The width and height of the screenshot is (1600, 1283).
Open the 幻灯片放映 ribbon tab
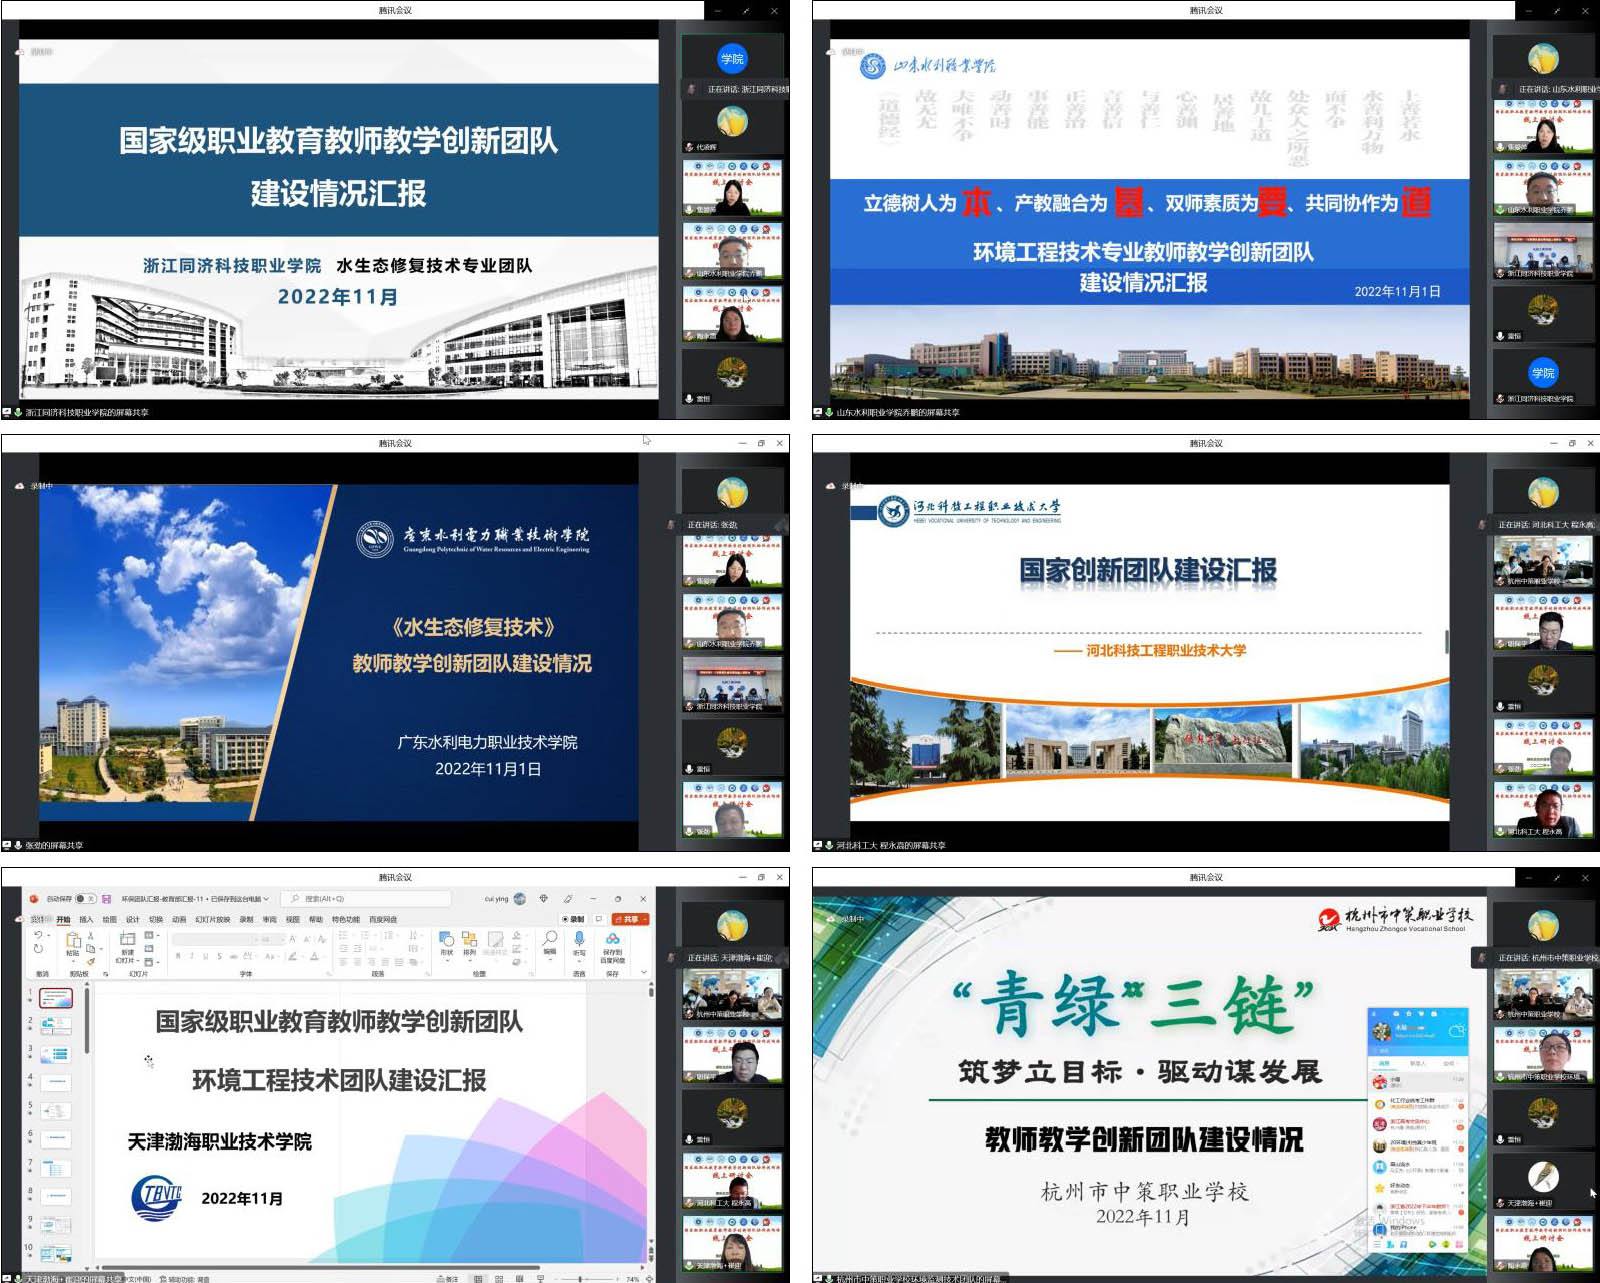coord(212,919)
